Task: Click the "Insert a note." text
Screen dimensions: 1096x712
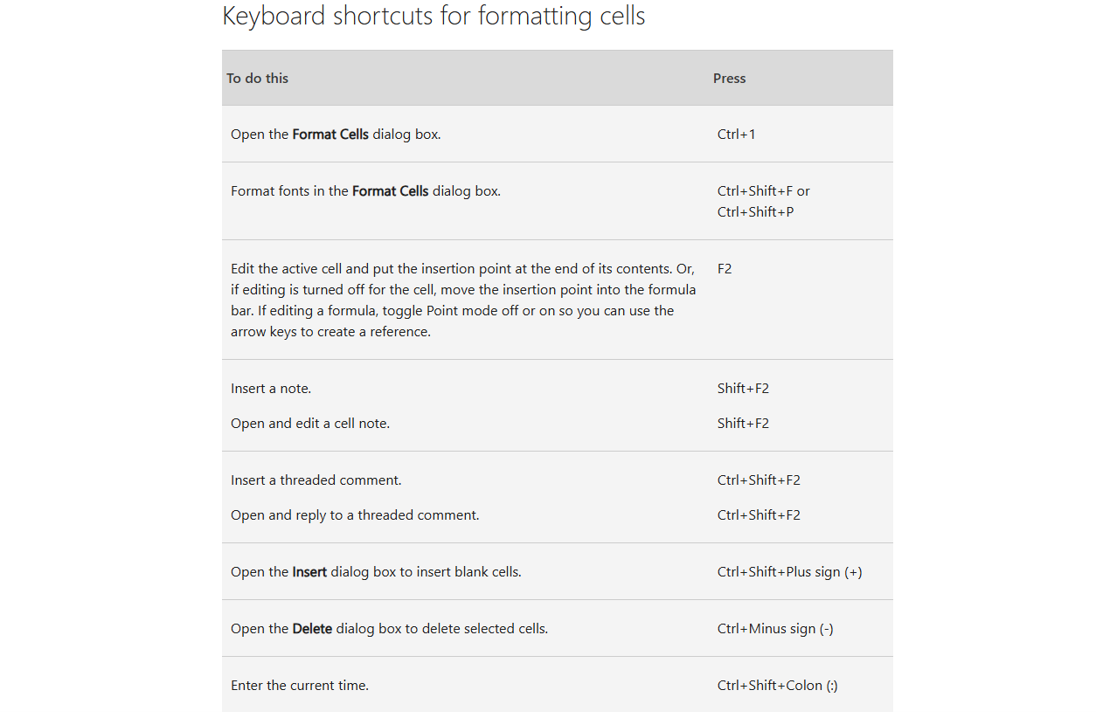Action: coord(270,388)
